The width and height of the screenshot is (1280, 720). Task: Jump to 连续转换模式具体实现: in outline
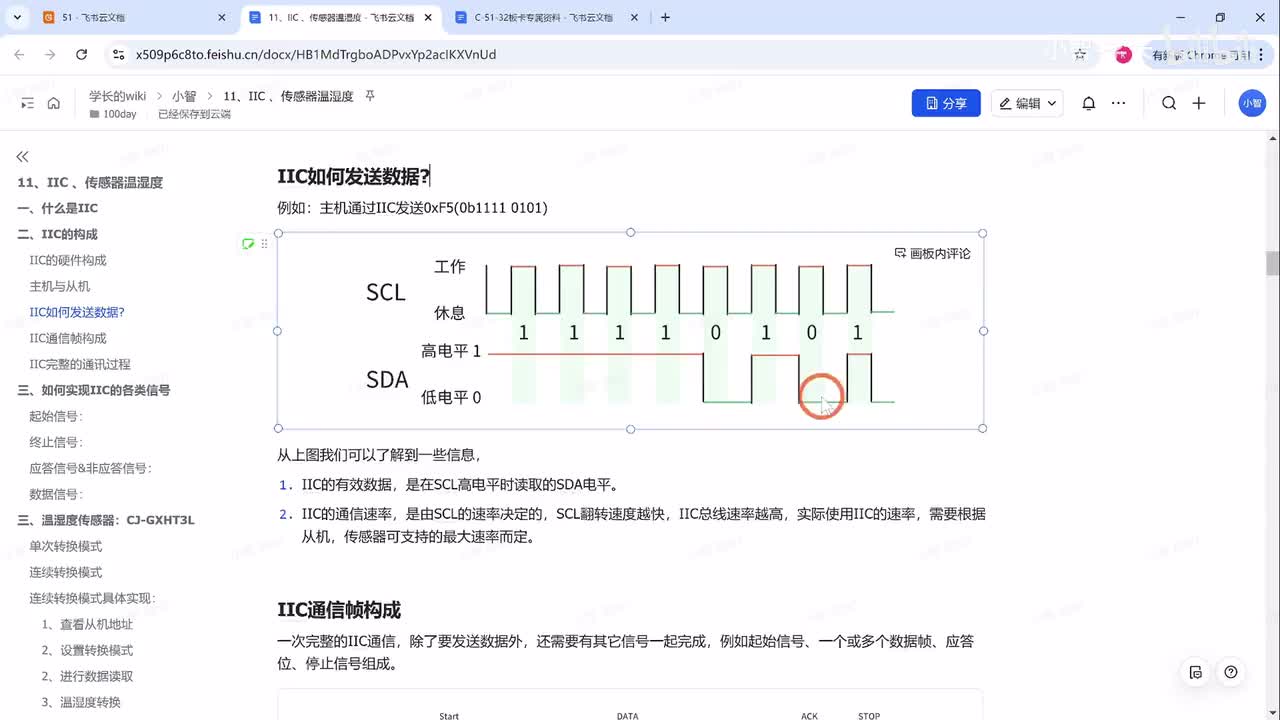tap(92, 598)
